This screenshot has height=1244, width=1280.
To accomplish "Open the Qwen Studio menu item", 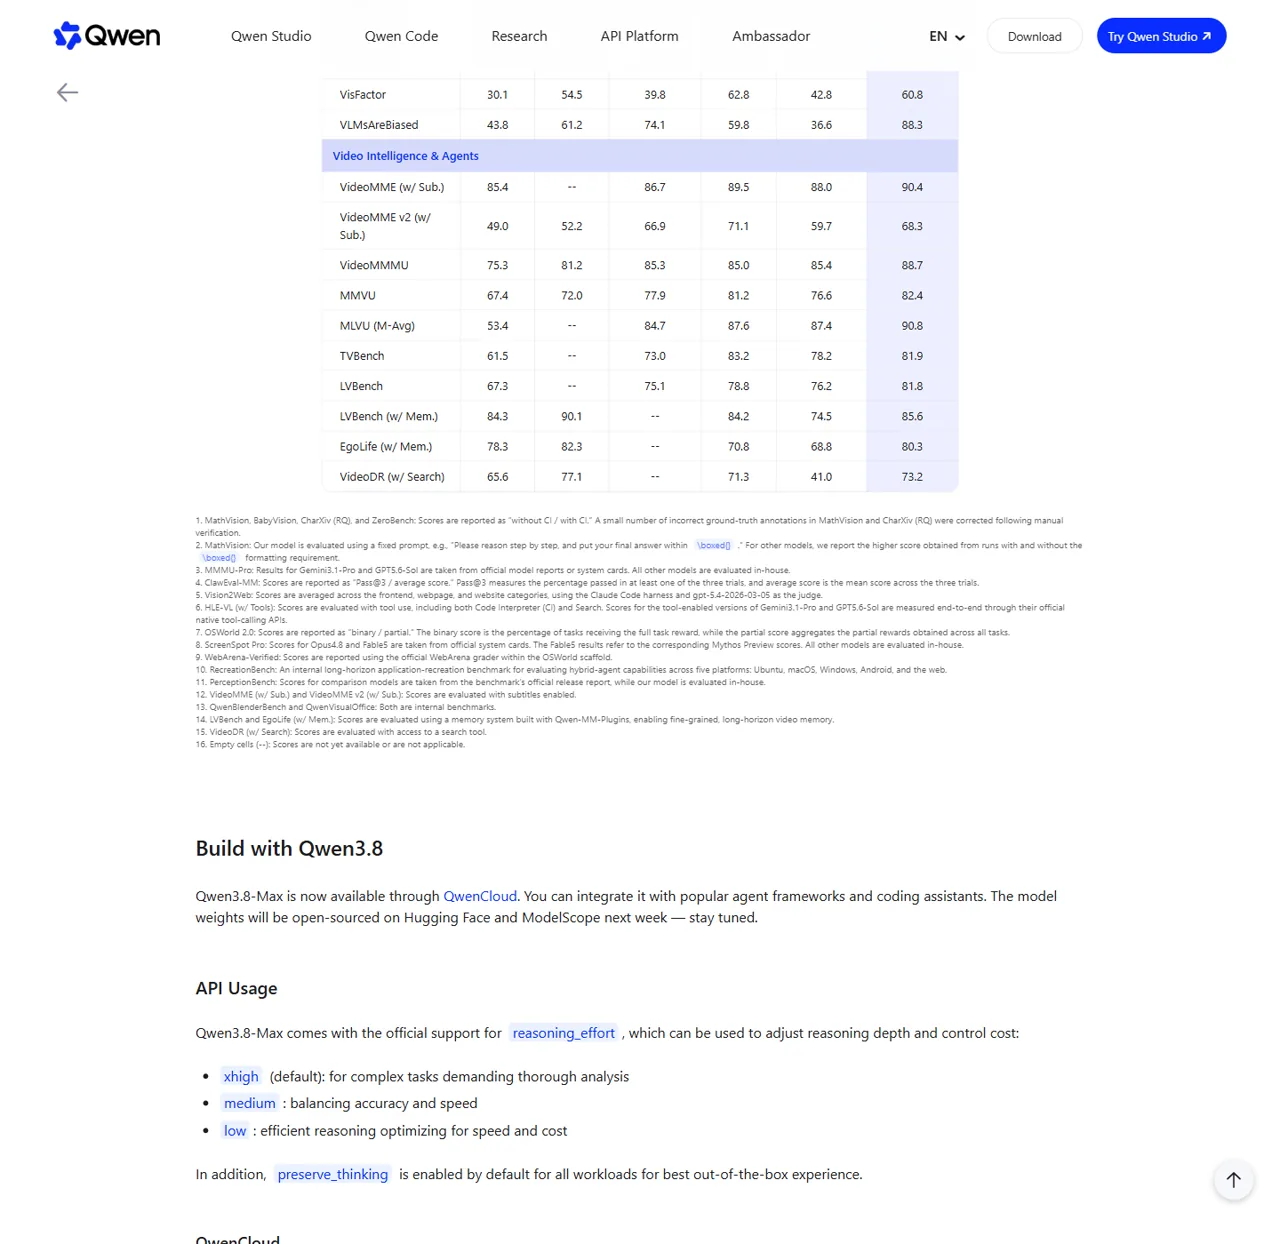I will click(x=271, y=36).
